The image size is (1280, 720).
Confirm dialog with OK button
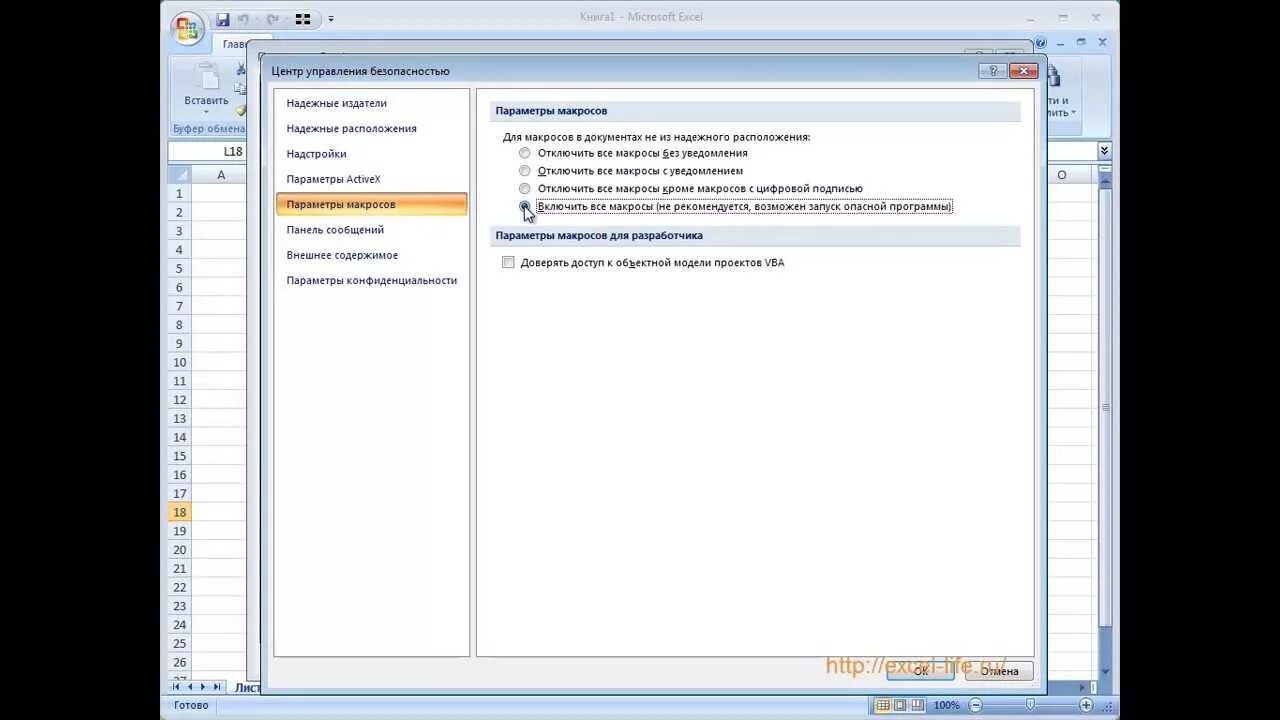tap(920, 671)
